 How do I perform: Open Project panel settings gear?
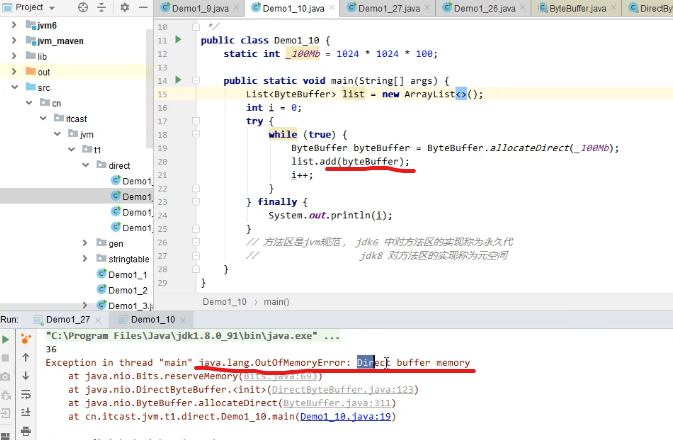(x=124, y=7)
